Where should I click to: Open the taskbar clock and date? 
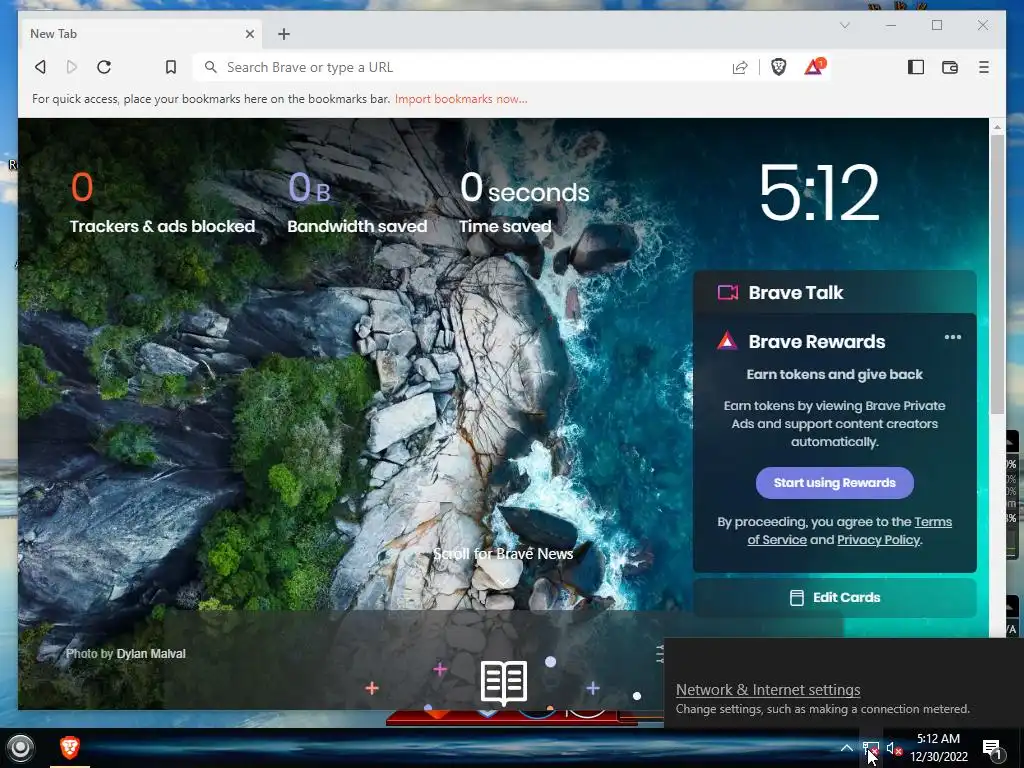point(938,748)
